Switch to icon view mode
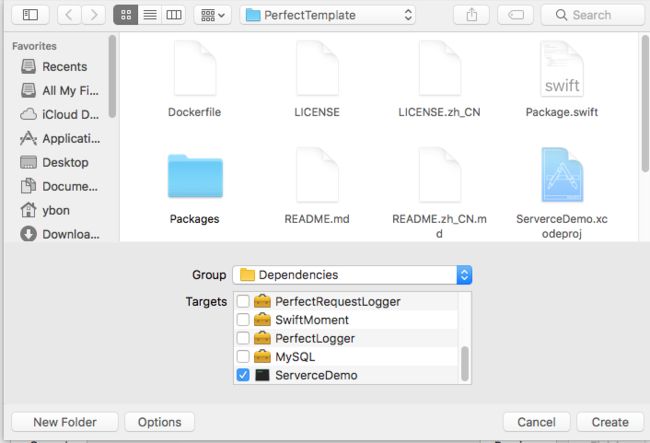Screen dimensions: 650x443 click(x=126, y=15)
